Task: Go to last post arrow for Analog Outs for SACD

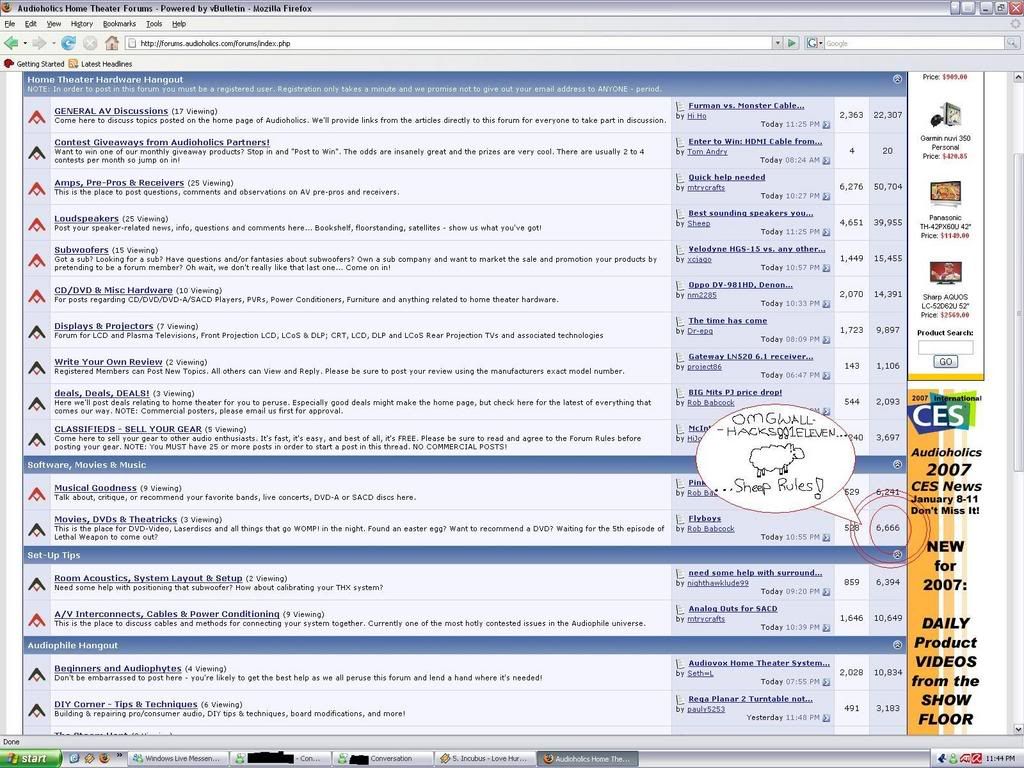Action: click(x=826, y=628)
